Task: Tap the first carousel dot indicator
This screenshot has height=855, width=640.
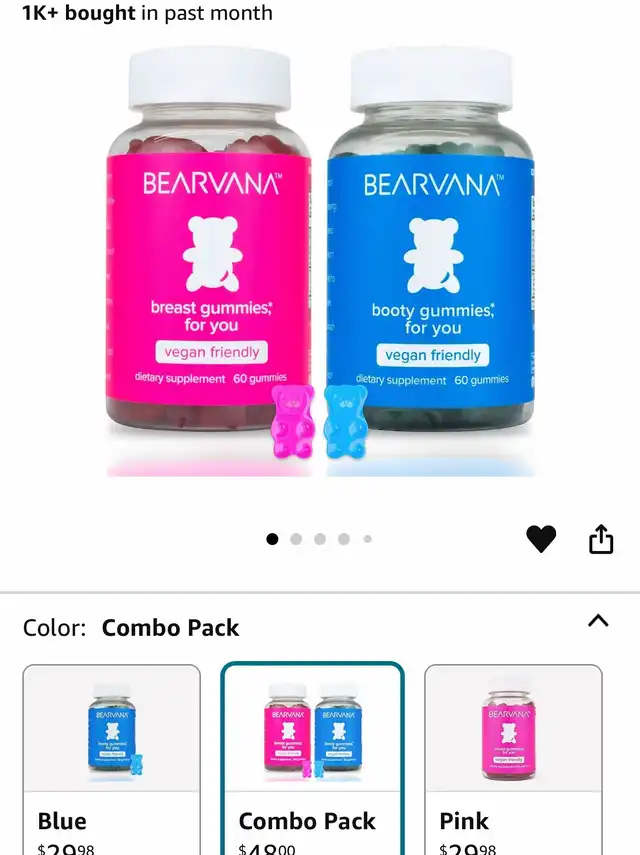Action: coord(272,539)
